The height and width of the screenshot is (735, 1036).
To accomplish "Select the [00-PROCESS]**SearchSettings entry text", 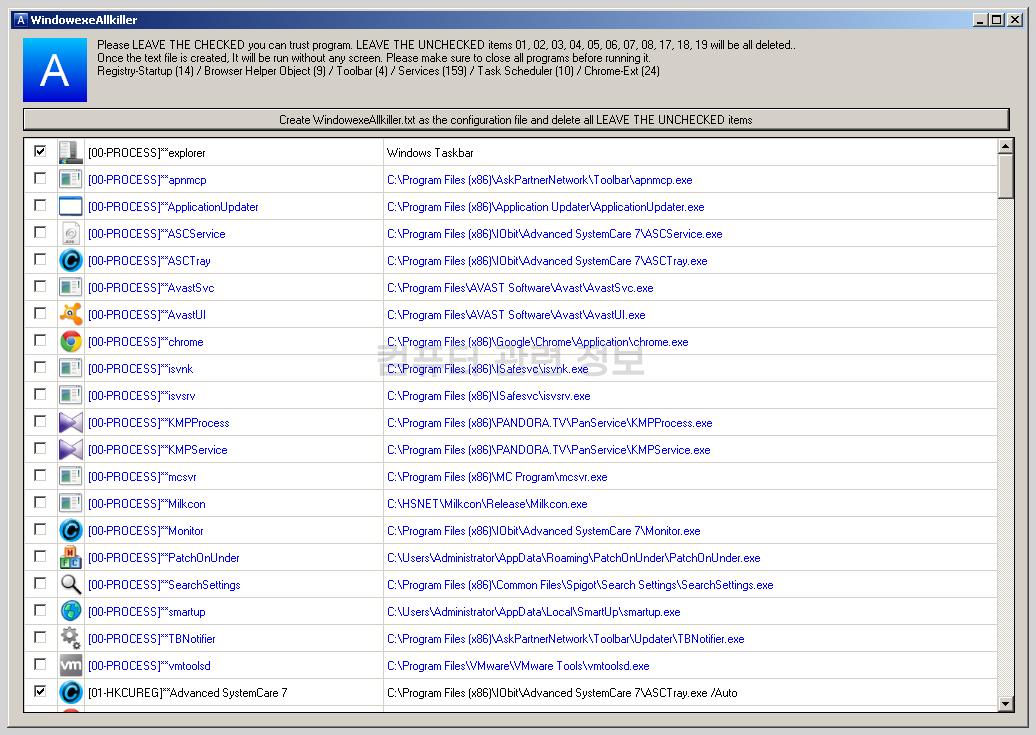I will (x=165, y=585).
